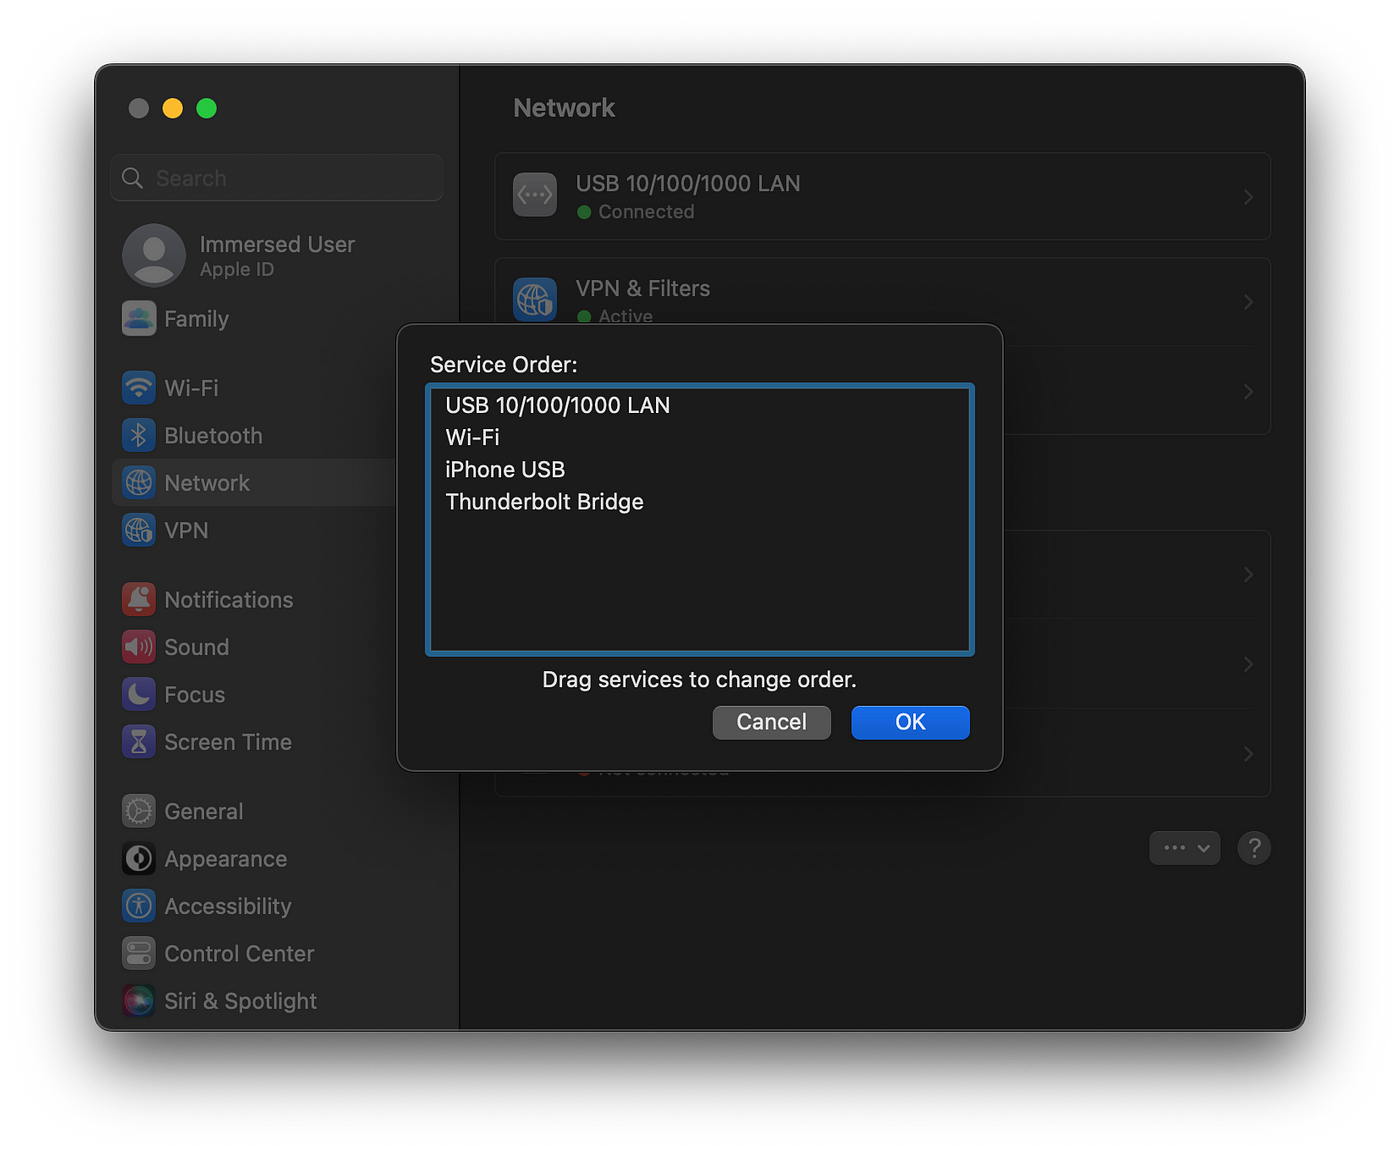This screenshot has width=1400, height=1156.
Task: Click the Screen Time hourglass icon
Action: 139,742
